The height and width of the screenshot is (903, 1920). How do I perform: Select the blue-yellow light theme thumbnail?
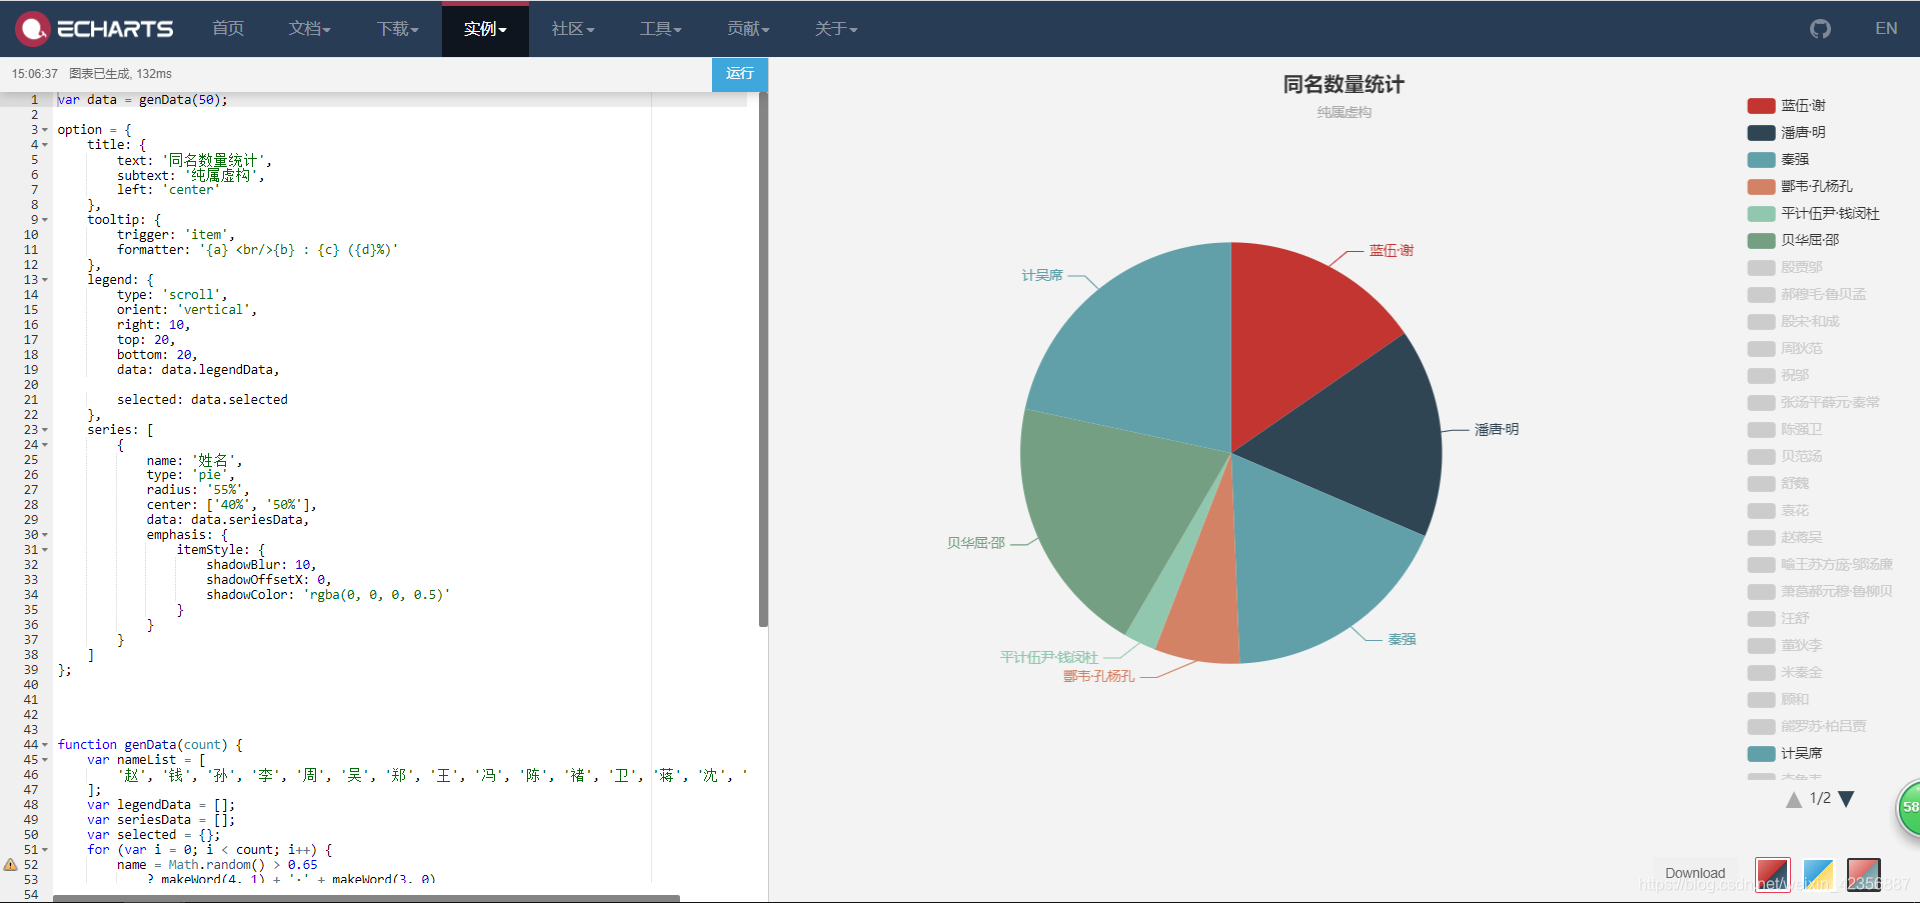1818,874
